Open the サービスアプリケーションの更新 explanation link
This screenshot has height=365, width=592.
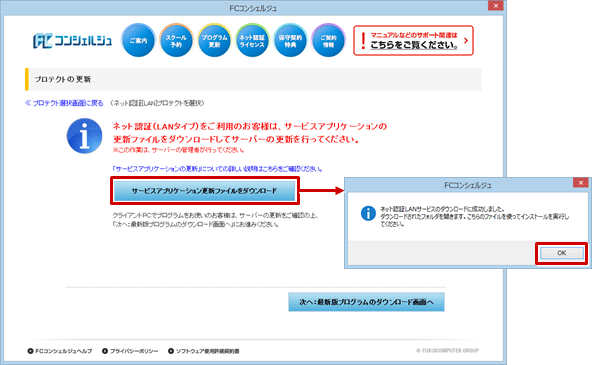point(217,169)
